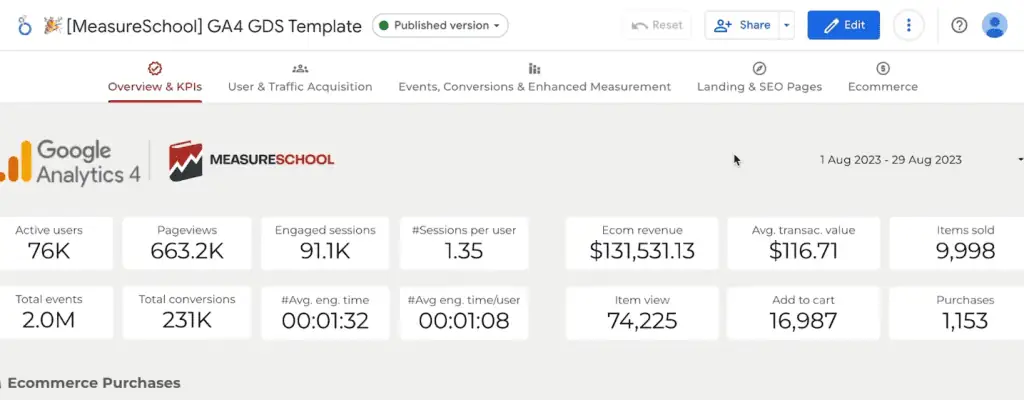
Task: Open the help question mark icon
Action: pos(959,25)
